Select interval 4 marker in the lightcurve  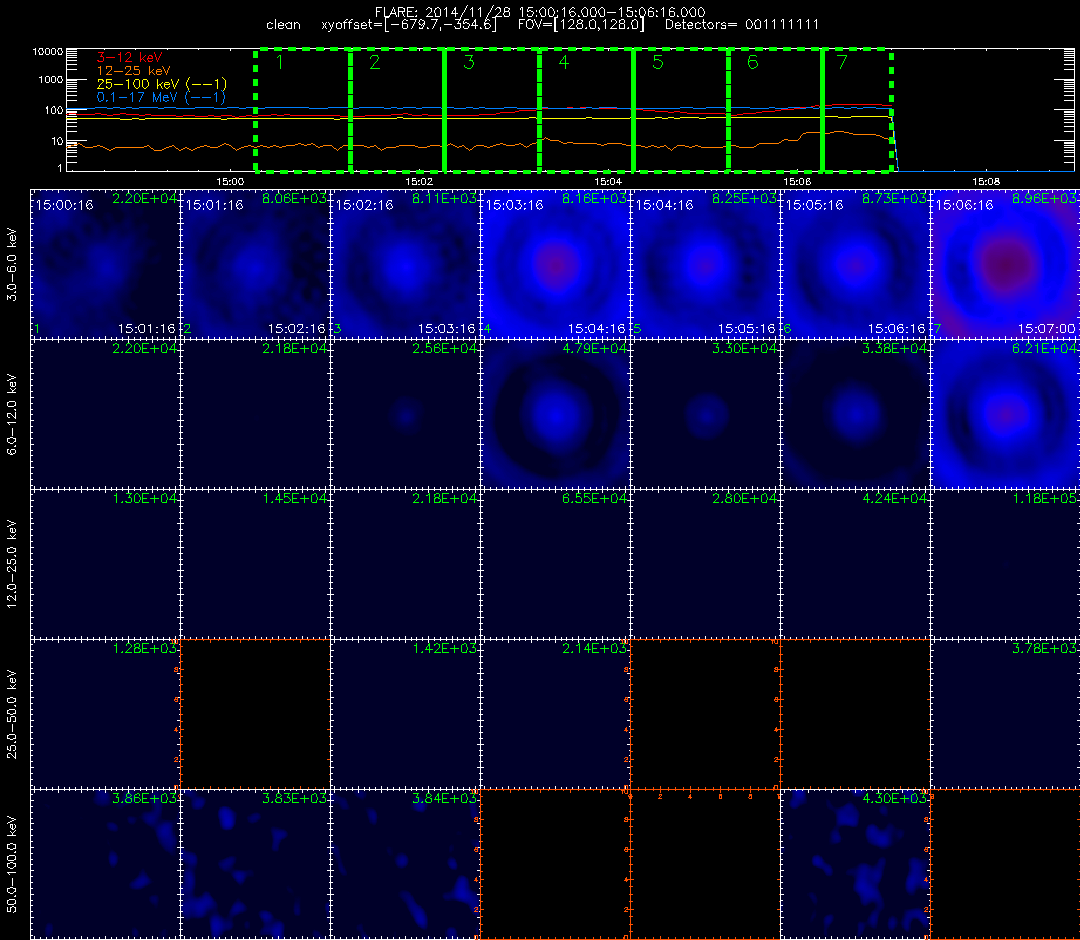pos(564,63)
